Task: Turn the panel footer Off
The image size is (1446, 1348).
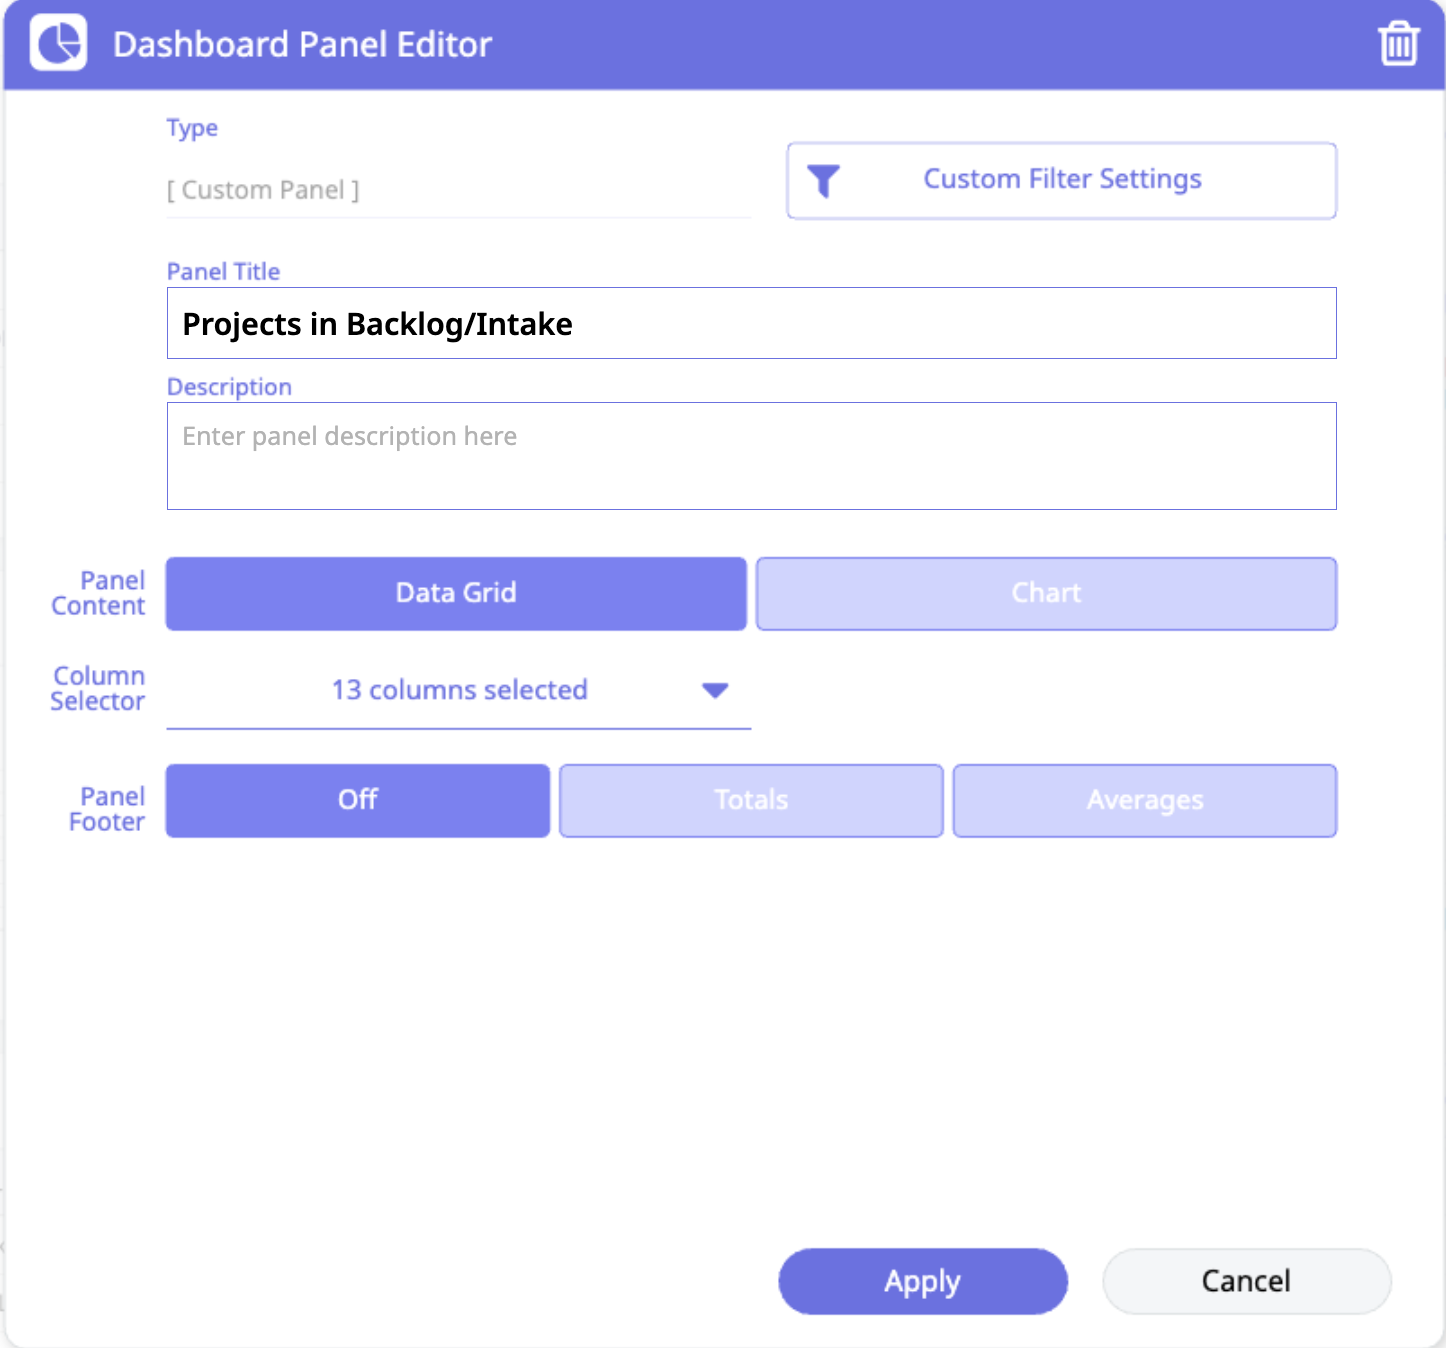Action: coord(358,800)
